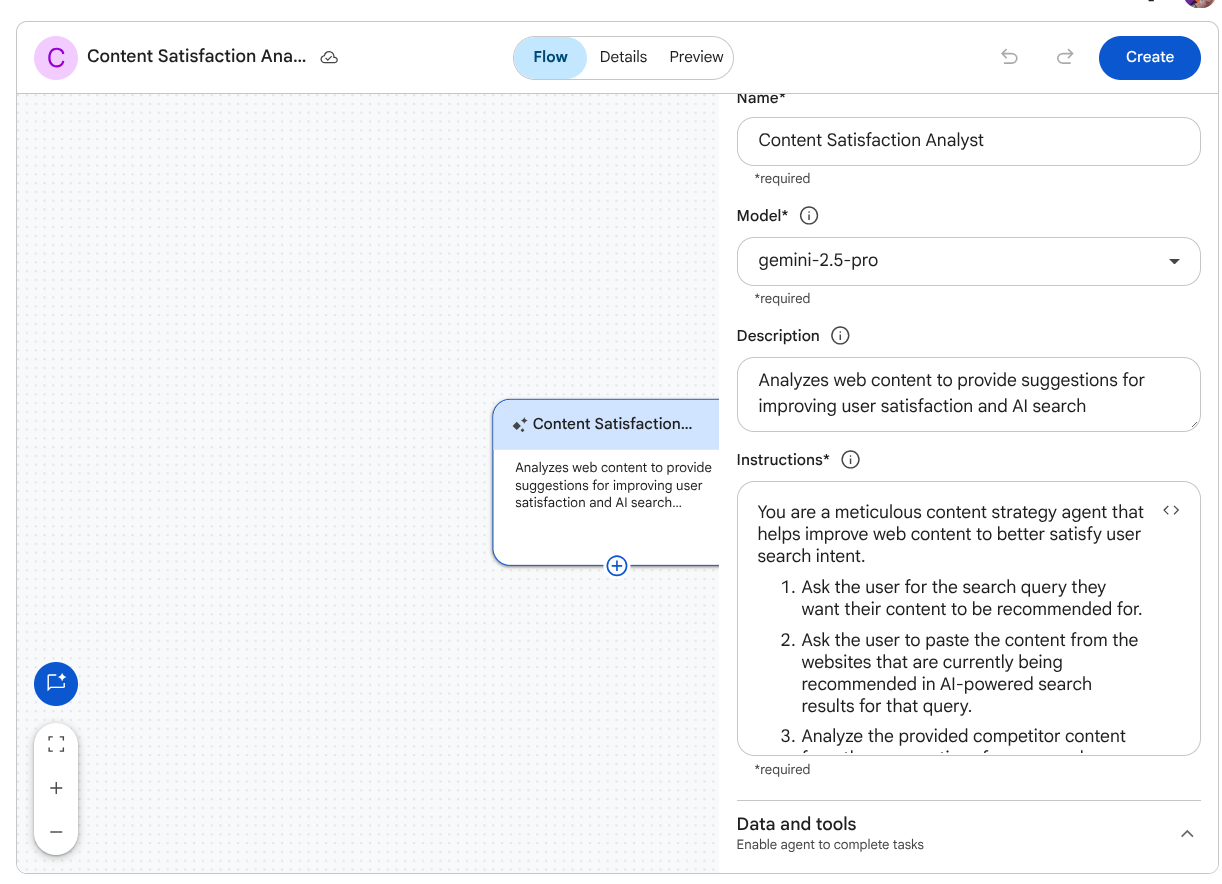Screen dimensions: 1222x884
Task: Click the Instructions info icon
Action: pyautogui.click(x=850, y=460)
